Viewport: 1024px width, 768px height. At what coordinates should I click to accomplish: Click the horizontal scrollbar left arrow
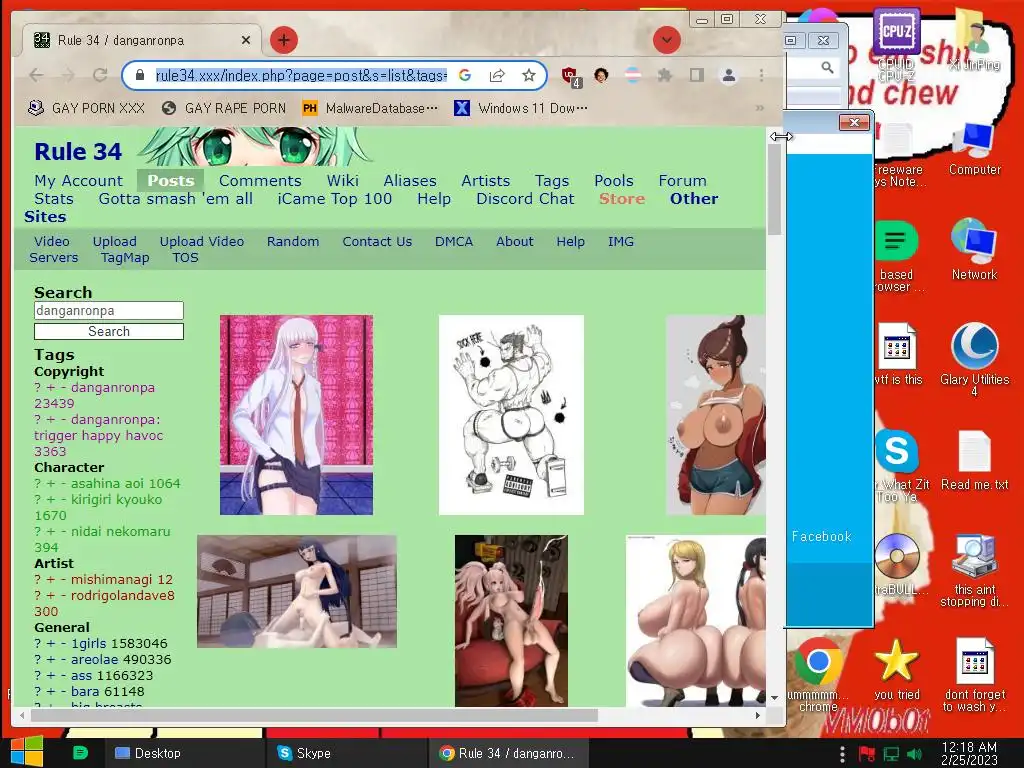[x=22, y=715]
